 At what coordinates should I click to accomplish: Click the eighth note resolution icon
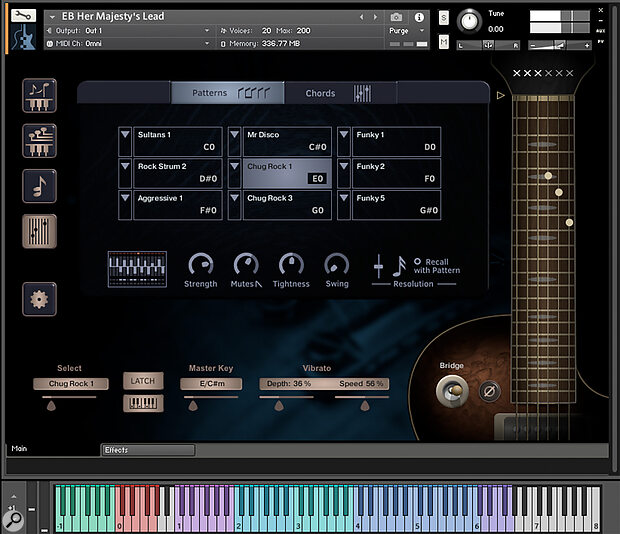point(399,265)
